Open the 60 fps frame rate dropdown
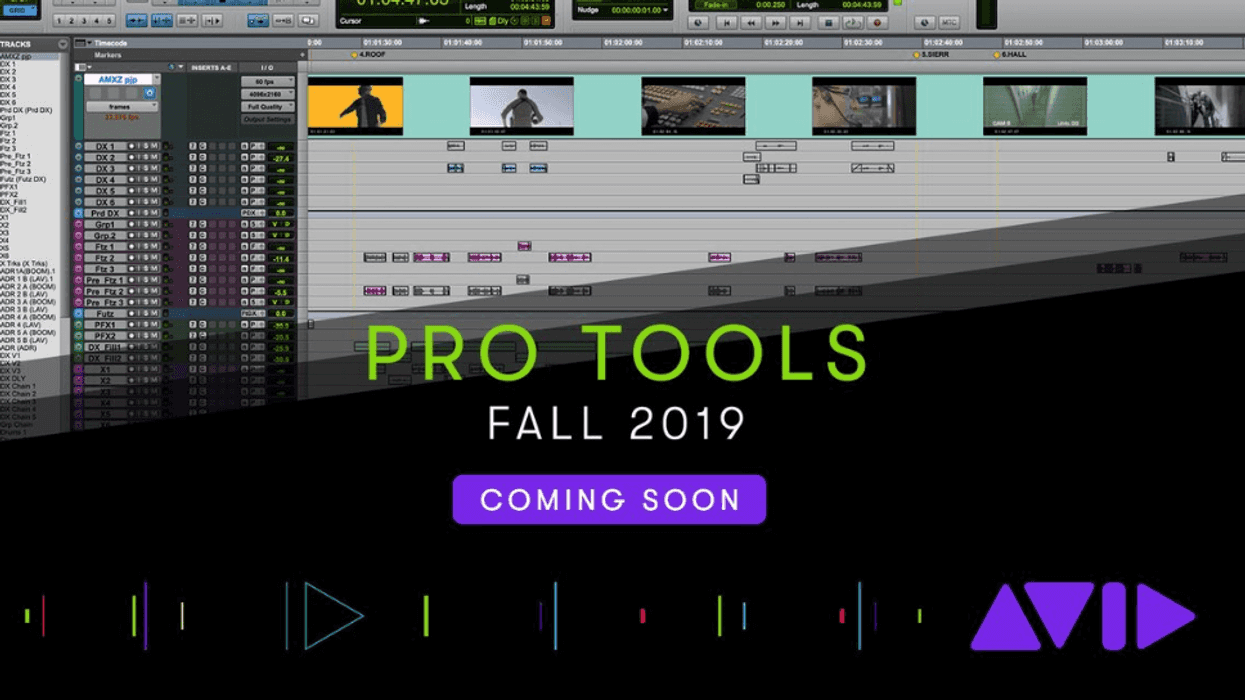The image size is (1245, 700). click(268, 81)
